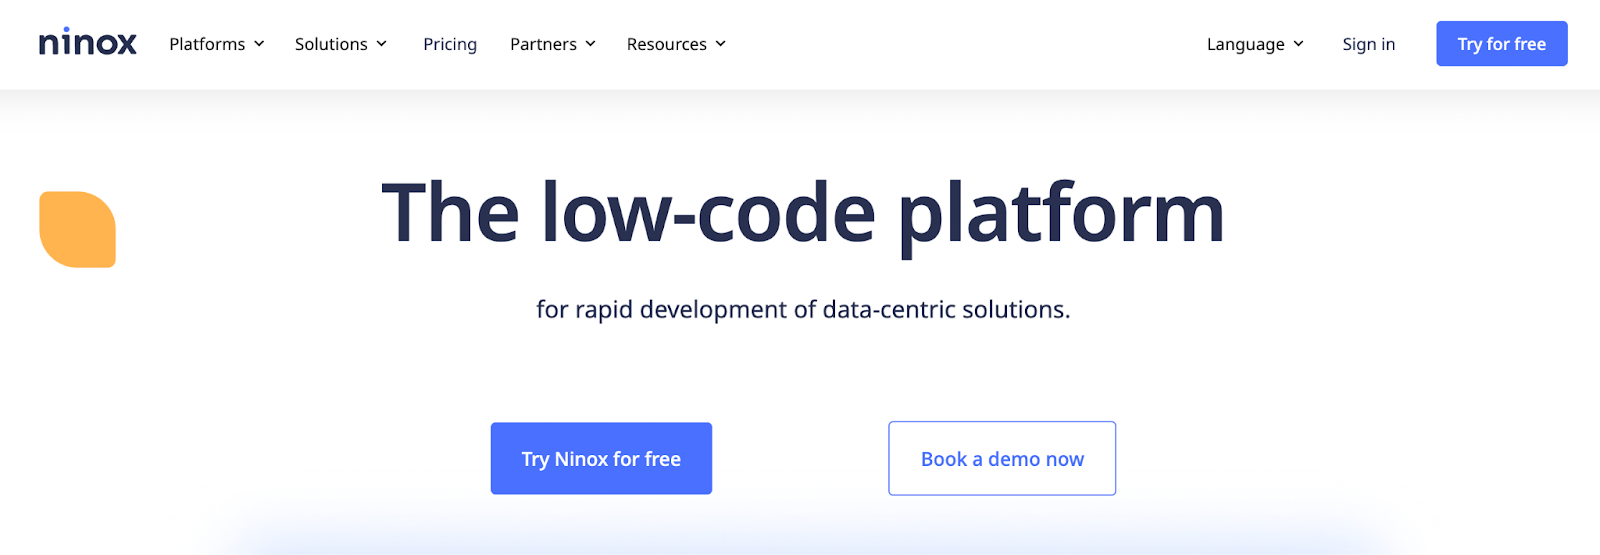Screen dimensions: 1600x555
Task: Click the Sign in link
Action: tap(1368, 44)
